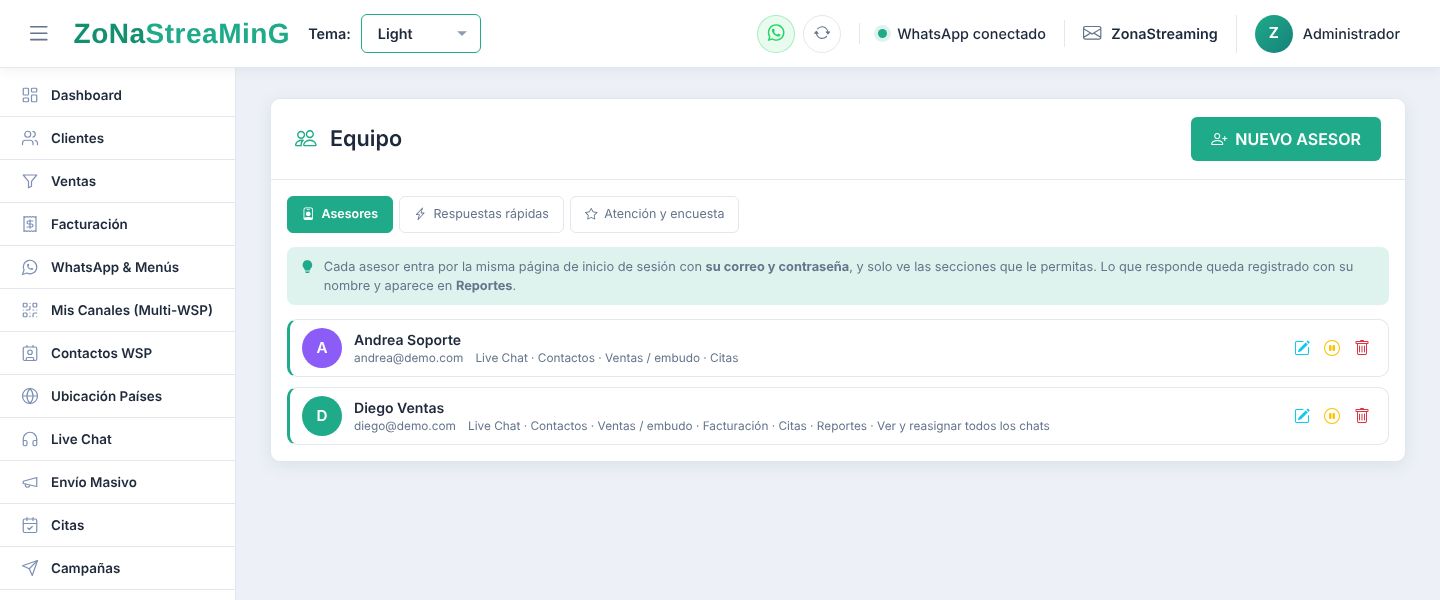Open WhatsApp & Menús in sidebar

[x=117, y=267]
